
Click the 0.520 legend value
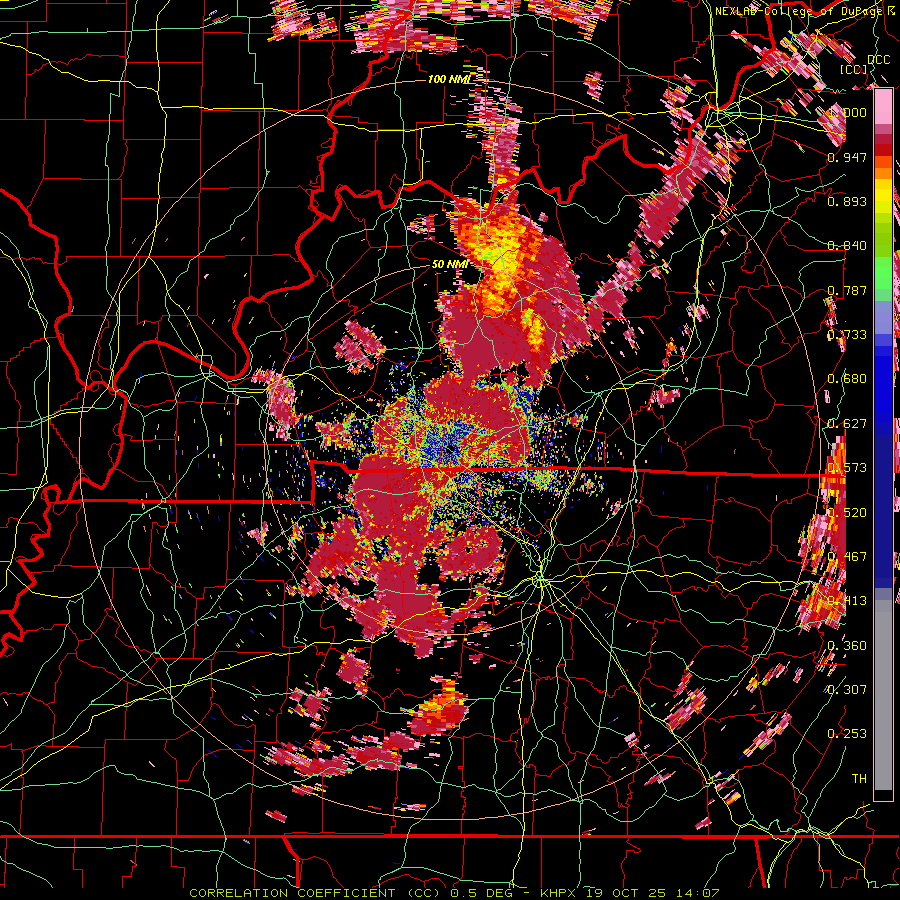coord(847,513)
